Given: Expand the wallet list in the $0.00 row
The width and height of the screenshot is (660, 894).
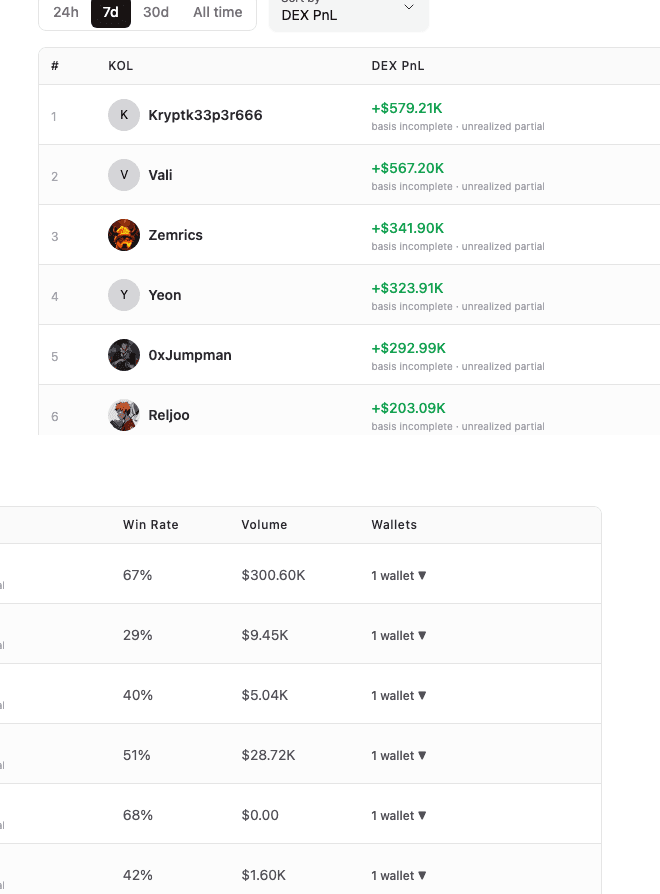Looking at the screenshot, I should 398,816.
